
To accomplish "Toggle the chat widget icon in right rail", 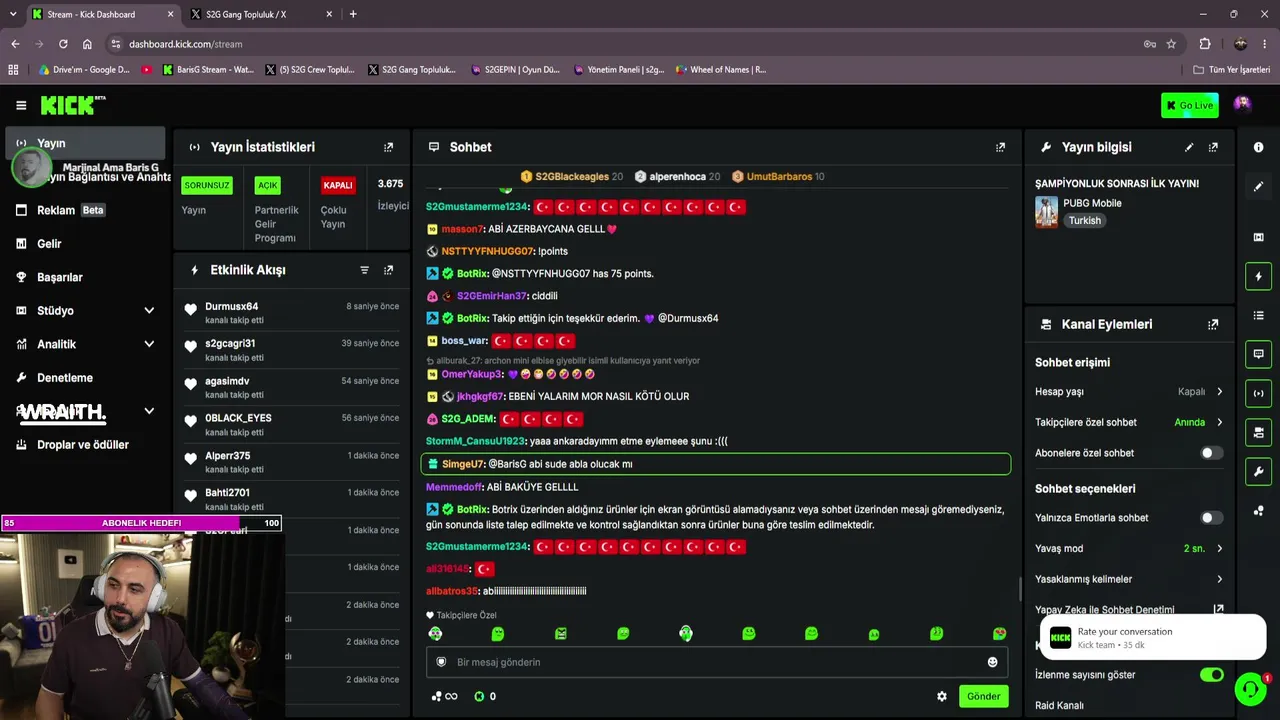I will (x=1258, y=354).
